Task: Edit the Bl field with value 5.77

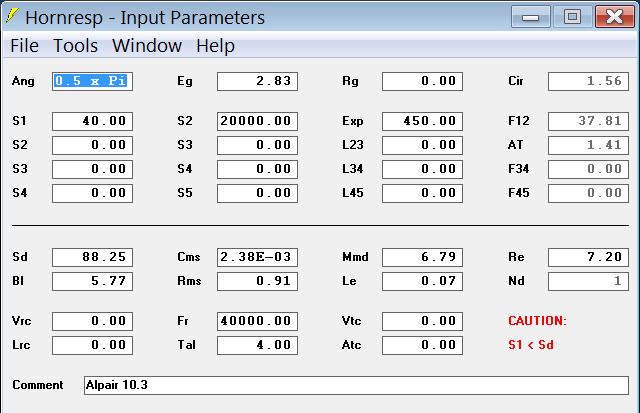Action: [92, 281]
